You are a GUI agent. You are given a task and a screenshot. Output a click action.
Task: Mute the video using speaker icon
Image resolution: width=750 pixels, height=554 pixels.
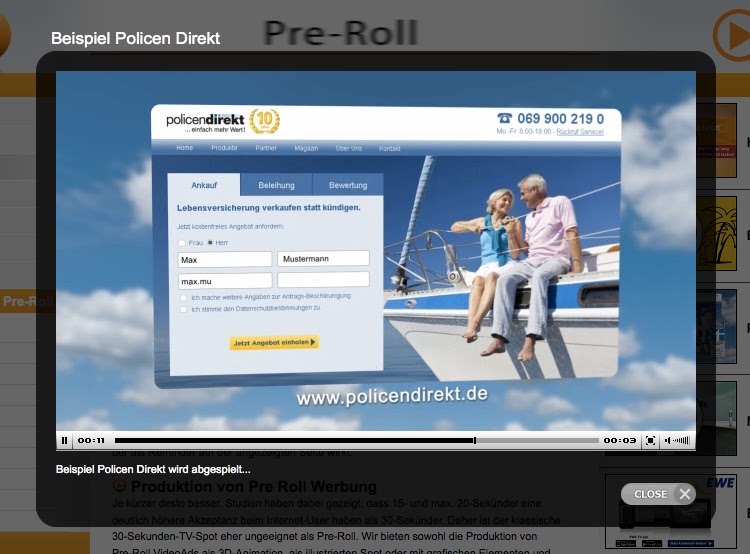coord(667,441)
